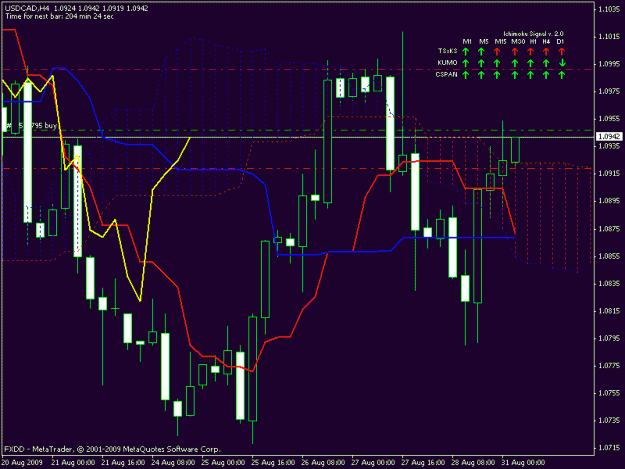This screenshot has width=625, height=469.
Task: Click the 1.0875 price scale label
Action: click(609, 229)
